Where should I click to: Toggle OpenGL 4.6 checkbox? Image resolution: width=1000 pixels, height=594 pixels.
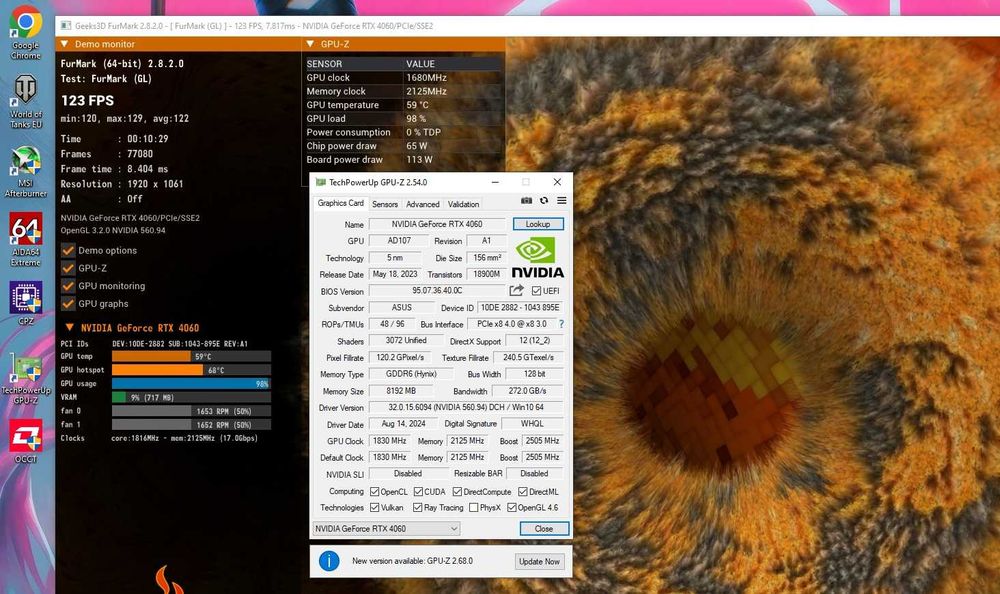pos(511,508)
